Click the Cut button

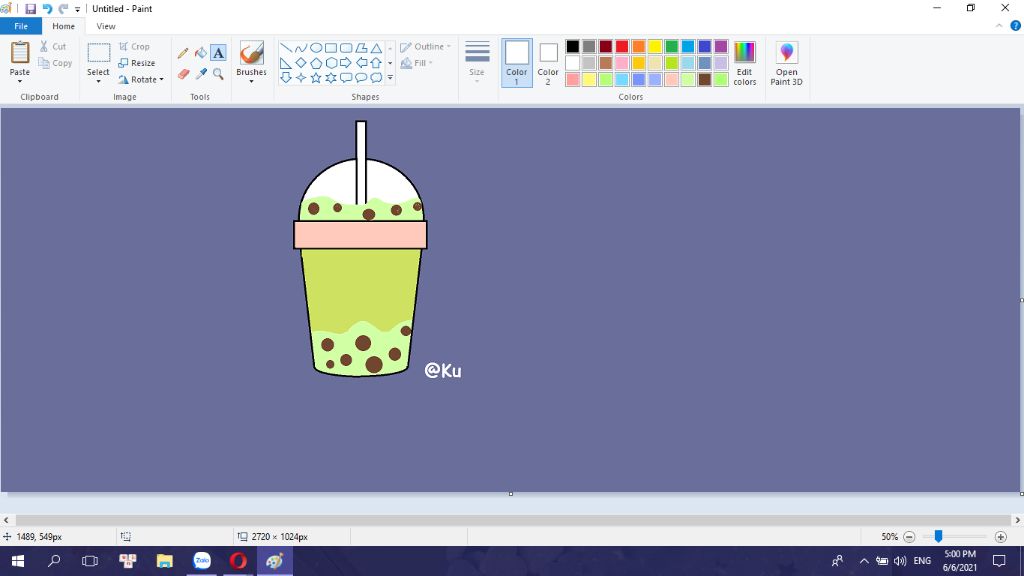coord(53,47)
